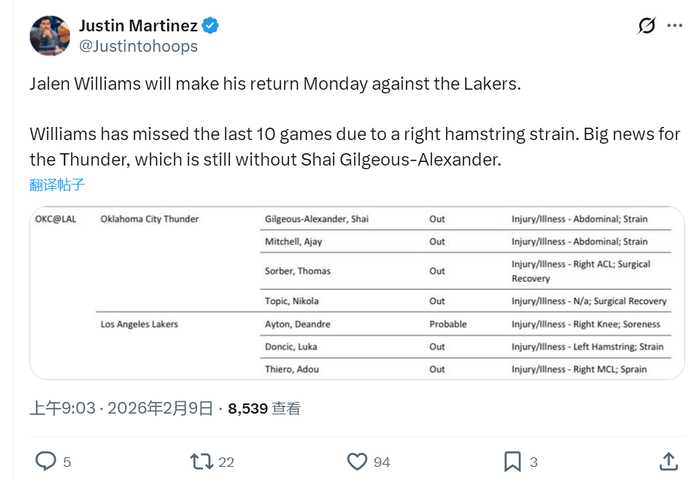Viewport: 700px width, 480px height.
Task: Click the Grok icon on the post
Action: click(646, 25)
